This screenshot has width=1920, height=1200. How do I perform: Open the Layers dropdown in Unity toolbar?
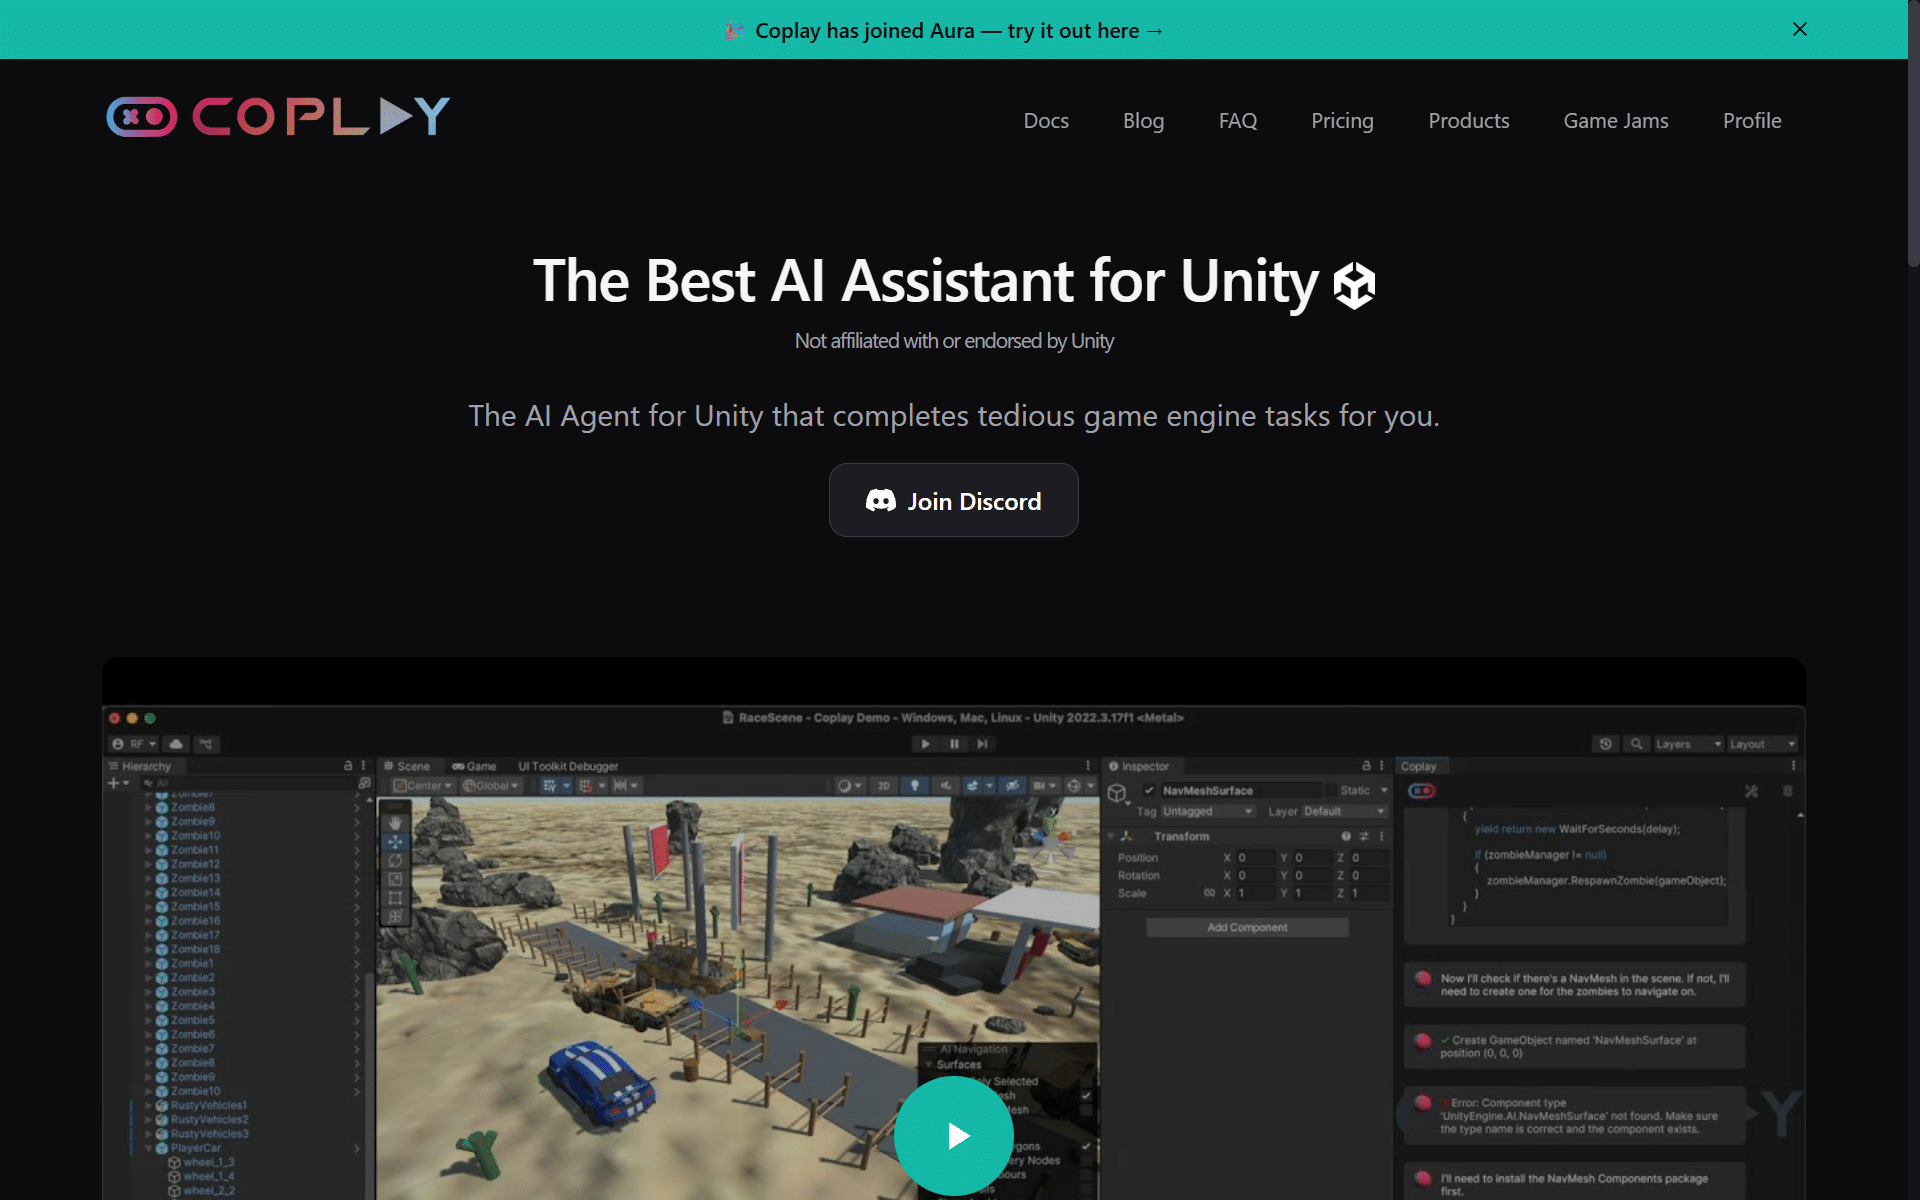(x=1688, y=744)
